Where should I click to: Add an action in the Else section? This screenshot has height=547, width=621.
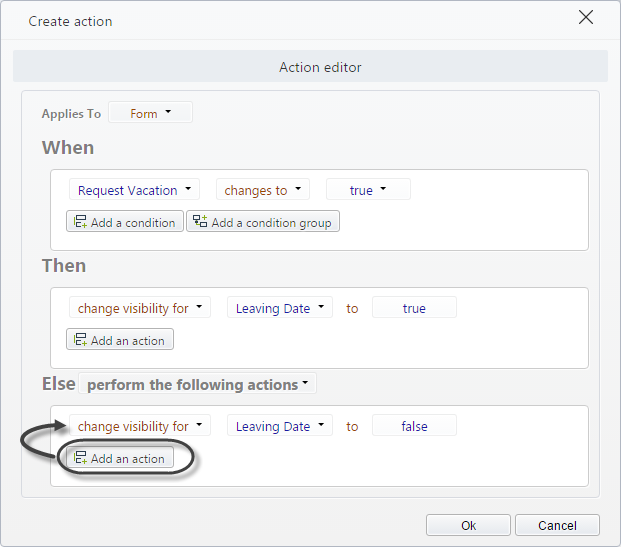pyautogui.click(x=120, y=457)
